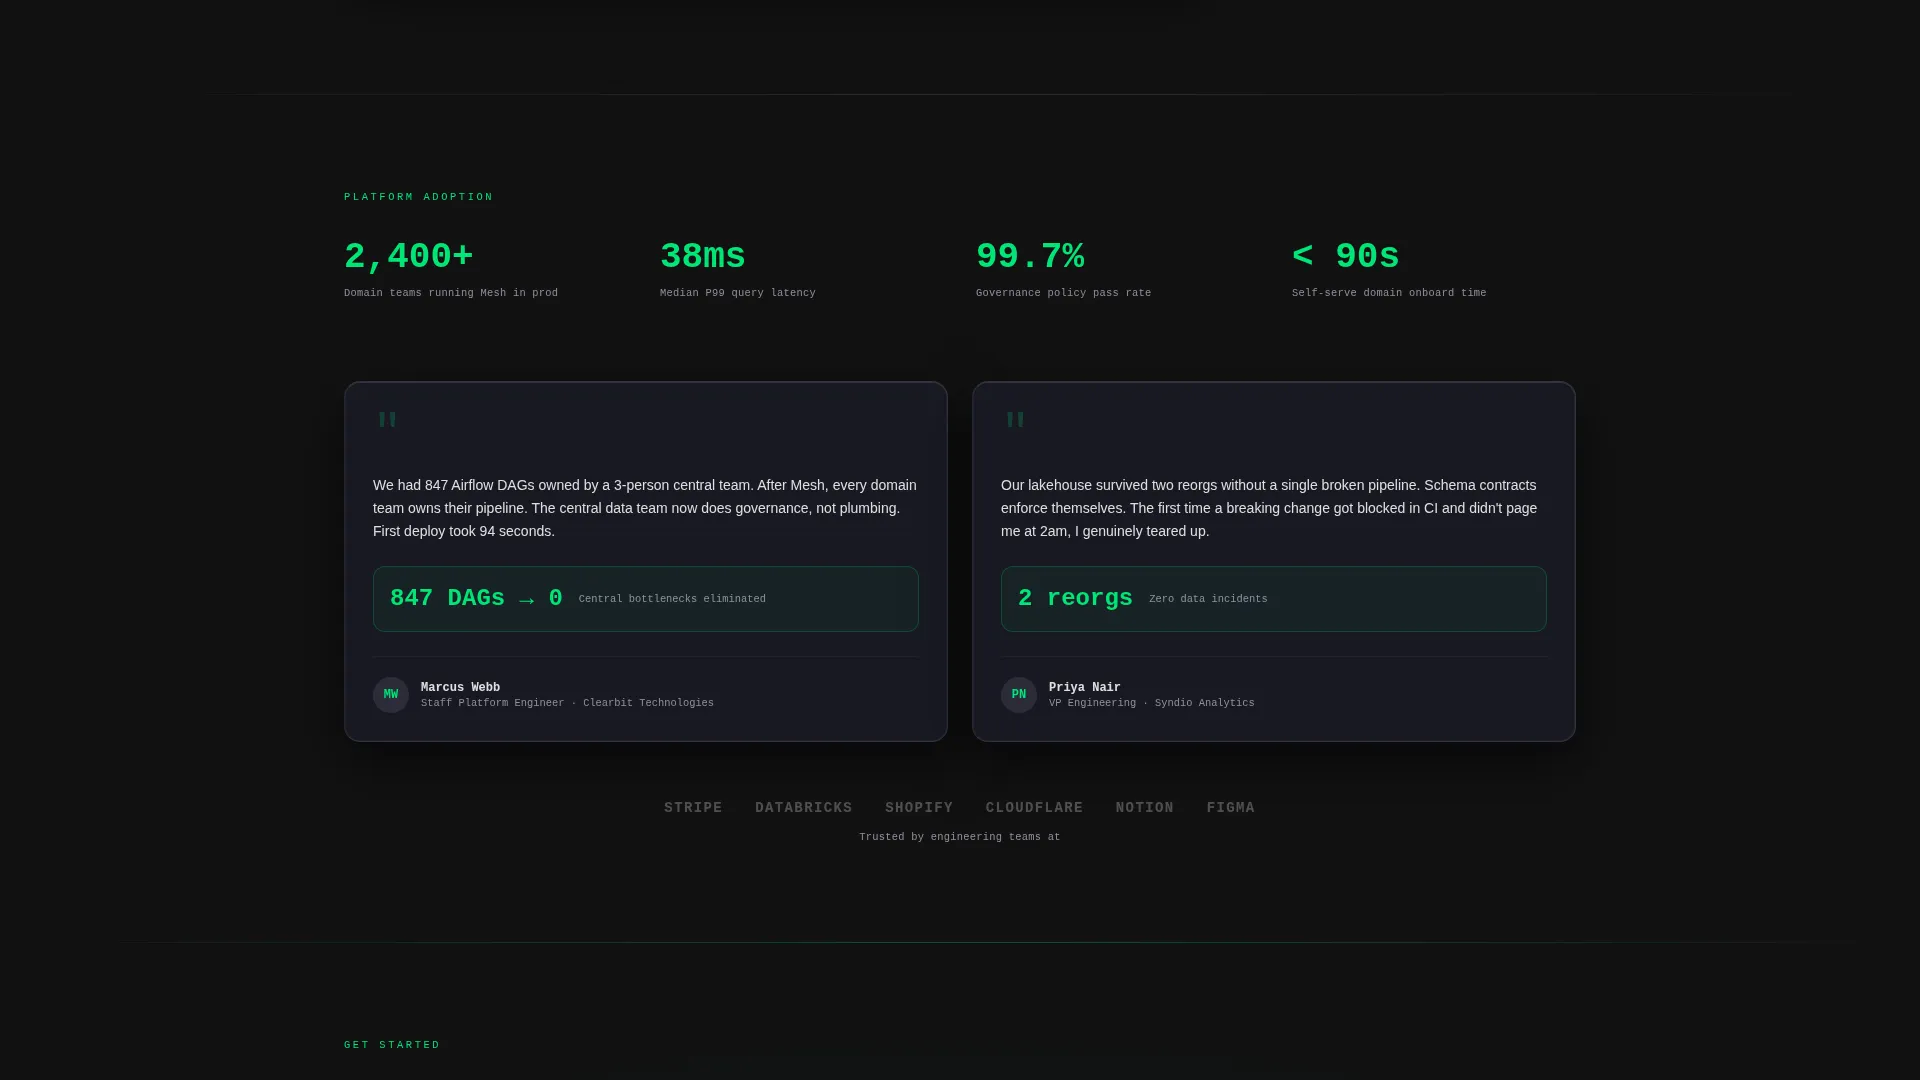Click the PN avatar for Priya Nair
1920x1080 pixels.
pyautogui.click(x=1019, y=695)
